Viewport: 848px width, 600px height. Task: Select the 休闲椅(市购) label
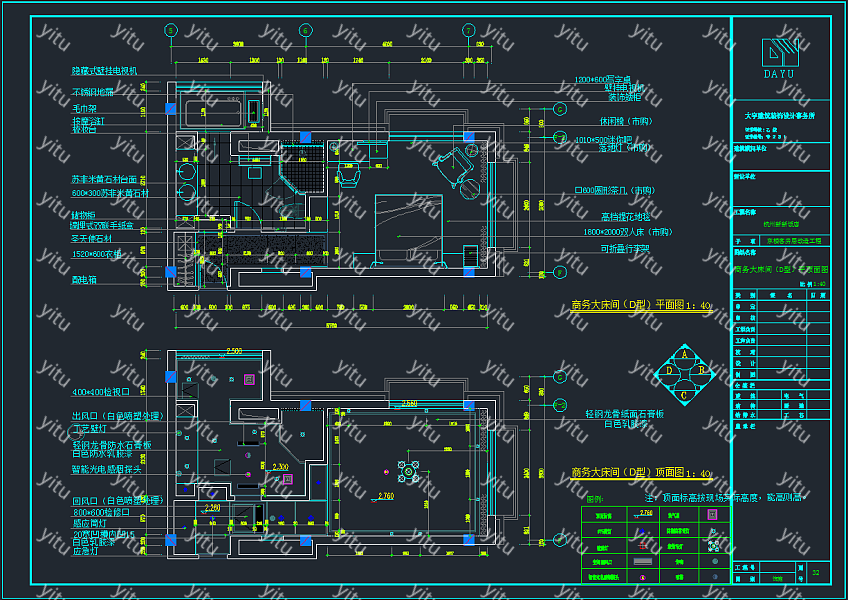[x=626, y=121]
